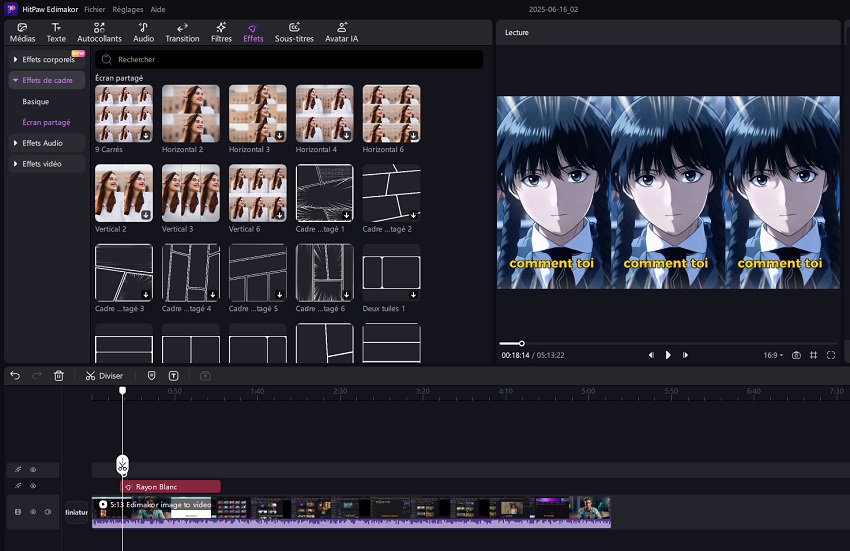Click the marker shield icon in timeline toolbar
Image resolution: width=850 pixels, height=551 pixels.
point(152,375)
